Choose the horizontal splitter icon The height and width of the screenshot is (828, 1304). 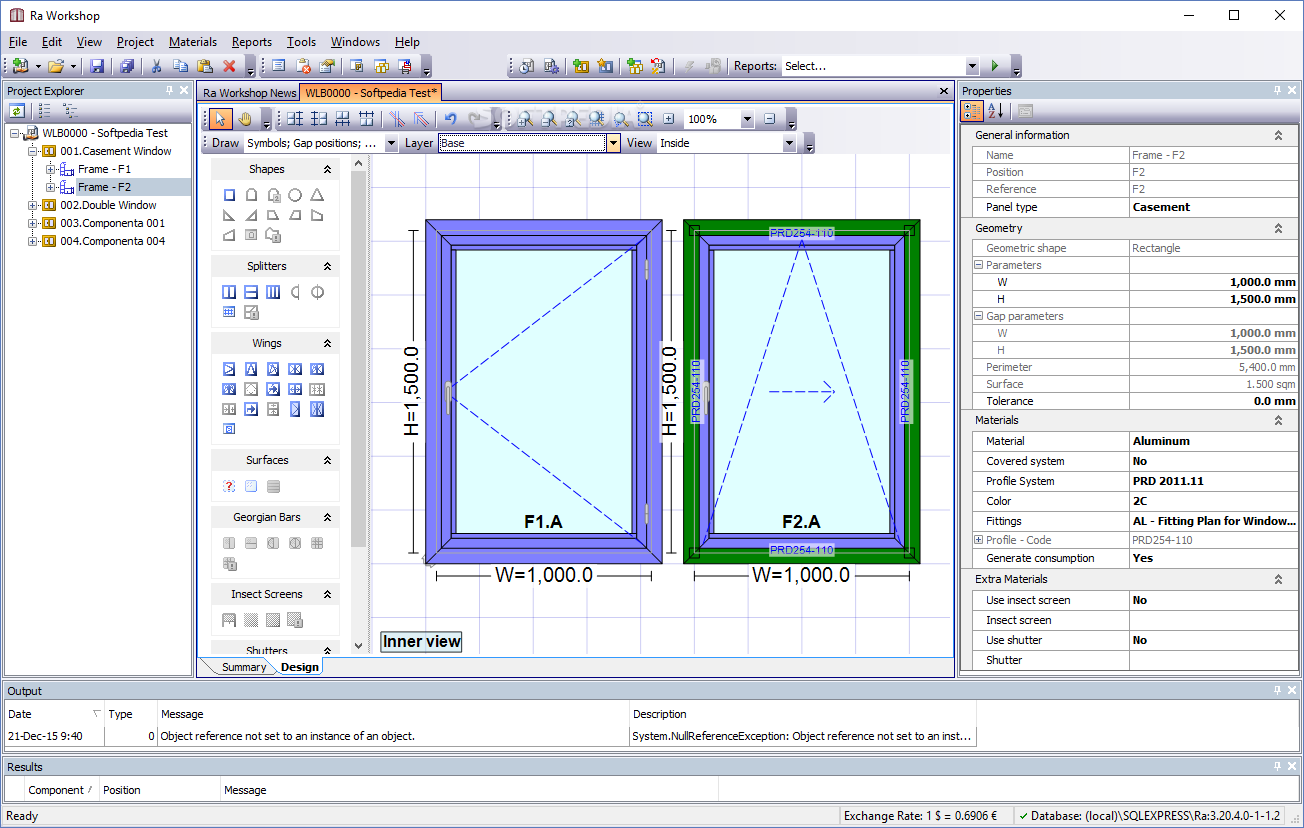[251, 292]
